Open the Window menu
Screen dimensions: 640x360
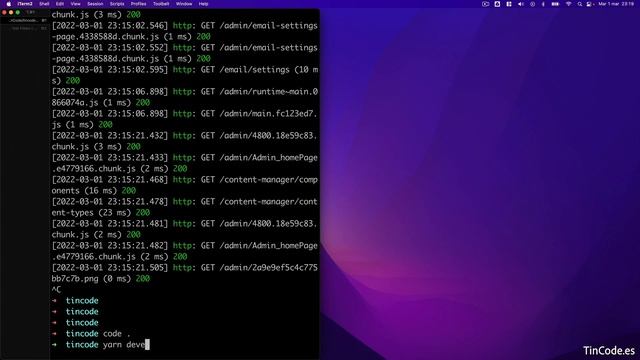coord(184,4)
